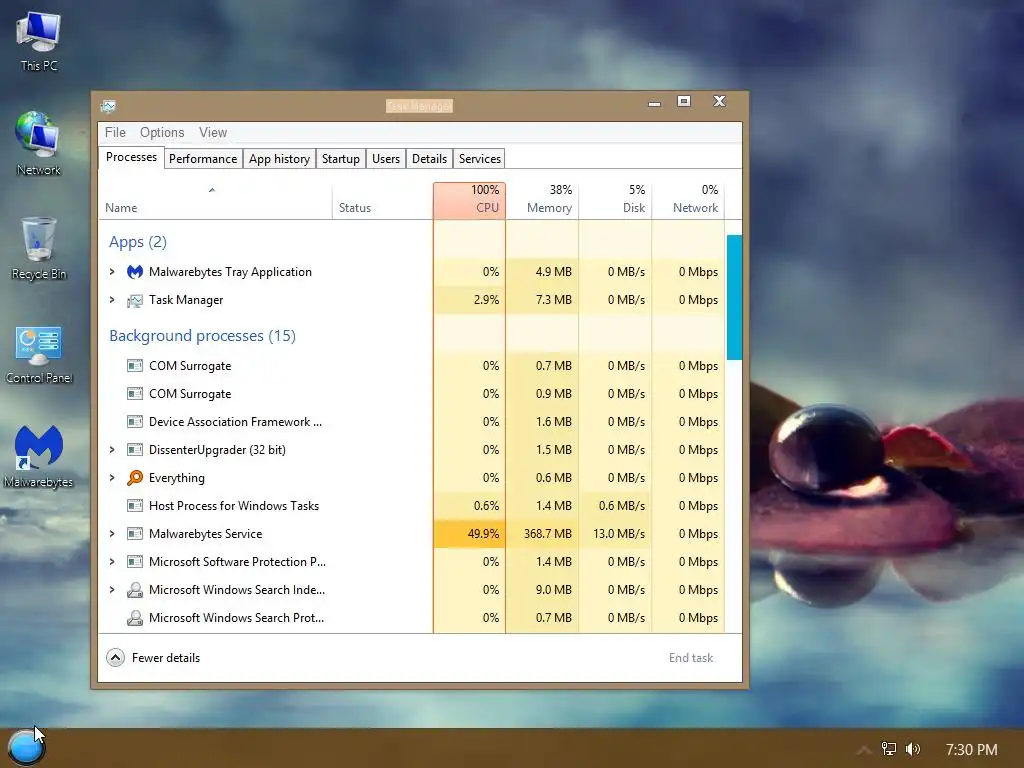Sort by the Name column header
The height and width of the screenshot is (768, 1024).
coord(216,200)
